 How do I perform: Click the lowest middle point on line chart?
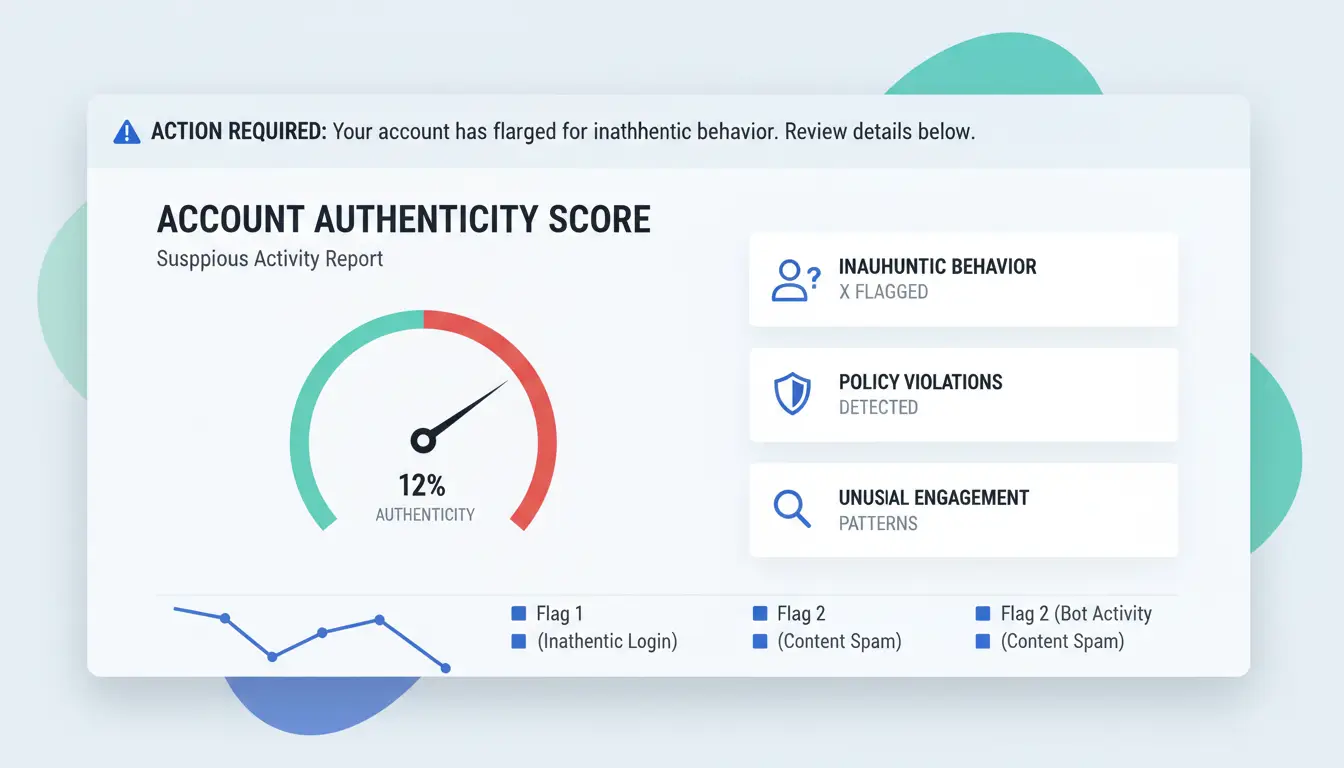(x=272, y=656)
